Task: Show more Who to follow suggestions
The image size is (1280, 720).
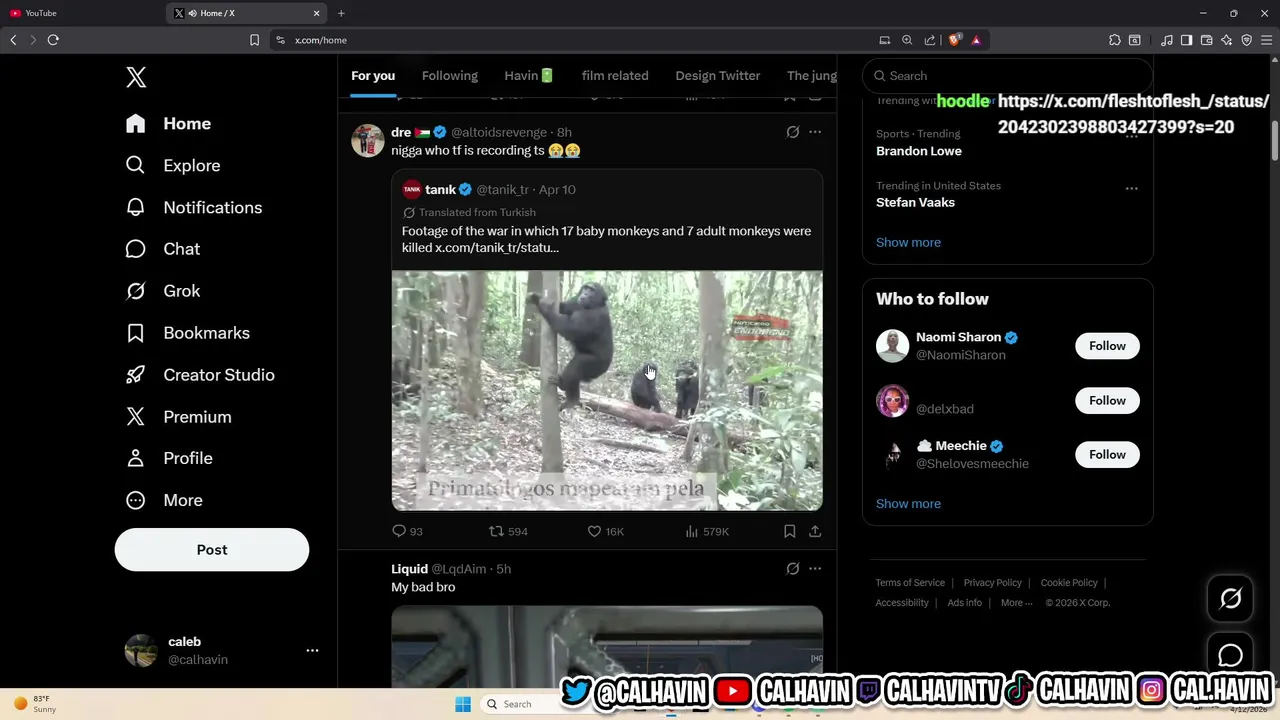Action: (908, 504)
